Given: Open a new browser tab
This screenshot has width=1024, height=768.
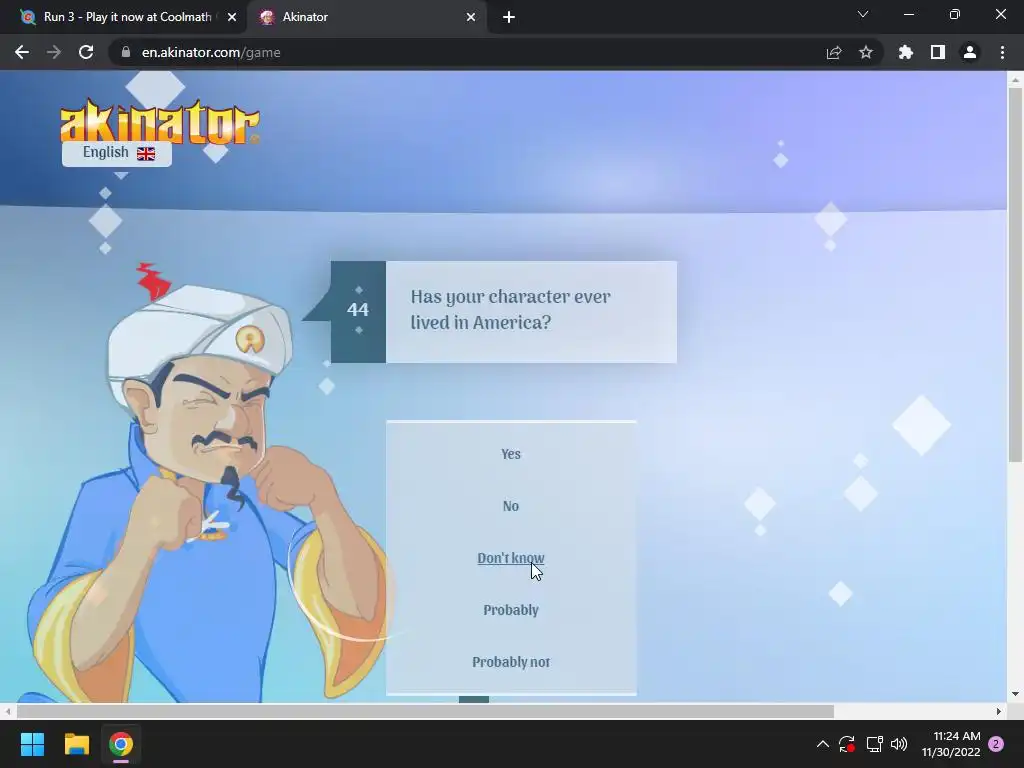Looking at the screenshot, I should [509, 17].
